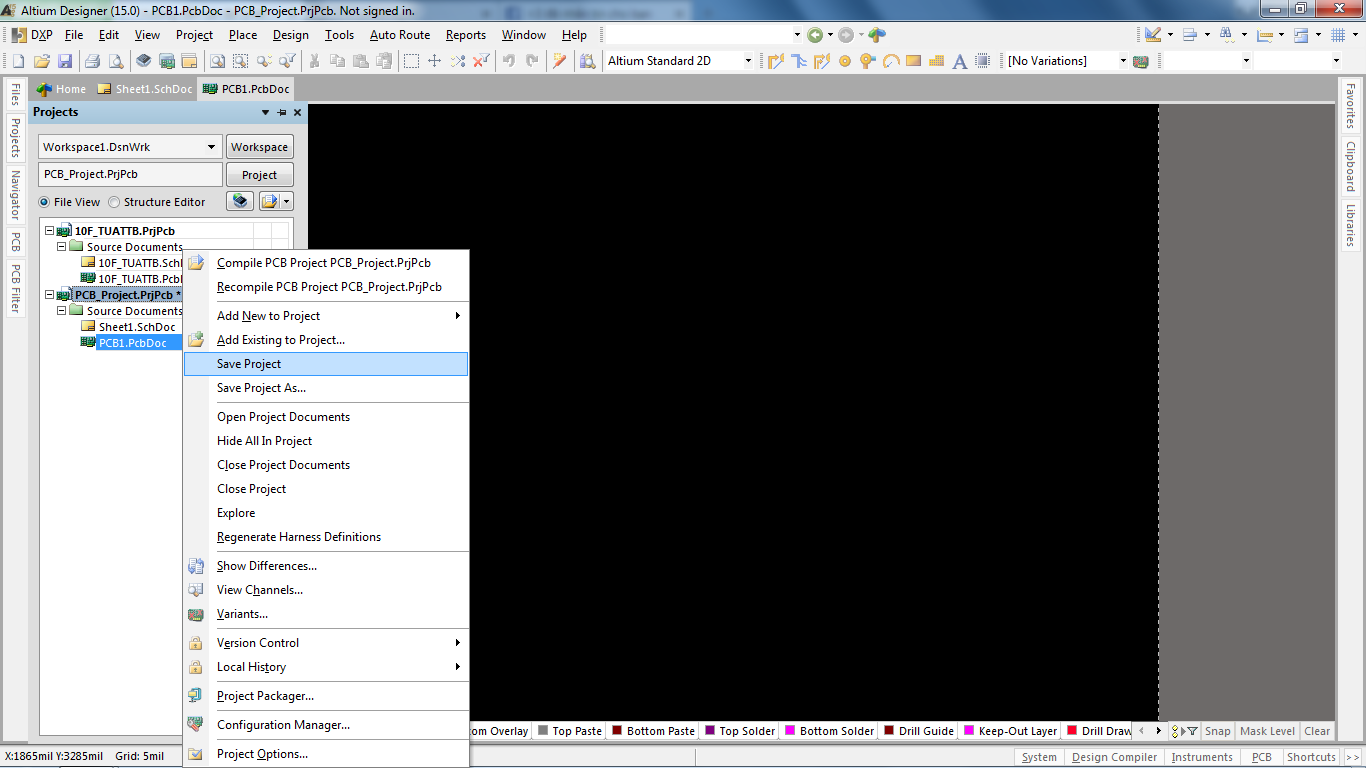Select the Place String text tool
The width and height of the screenshot is (1366, 768).
pyautogui.click(x=960, y=61)
